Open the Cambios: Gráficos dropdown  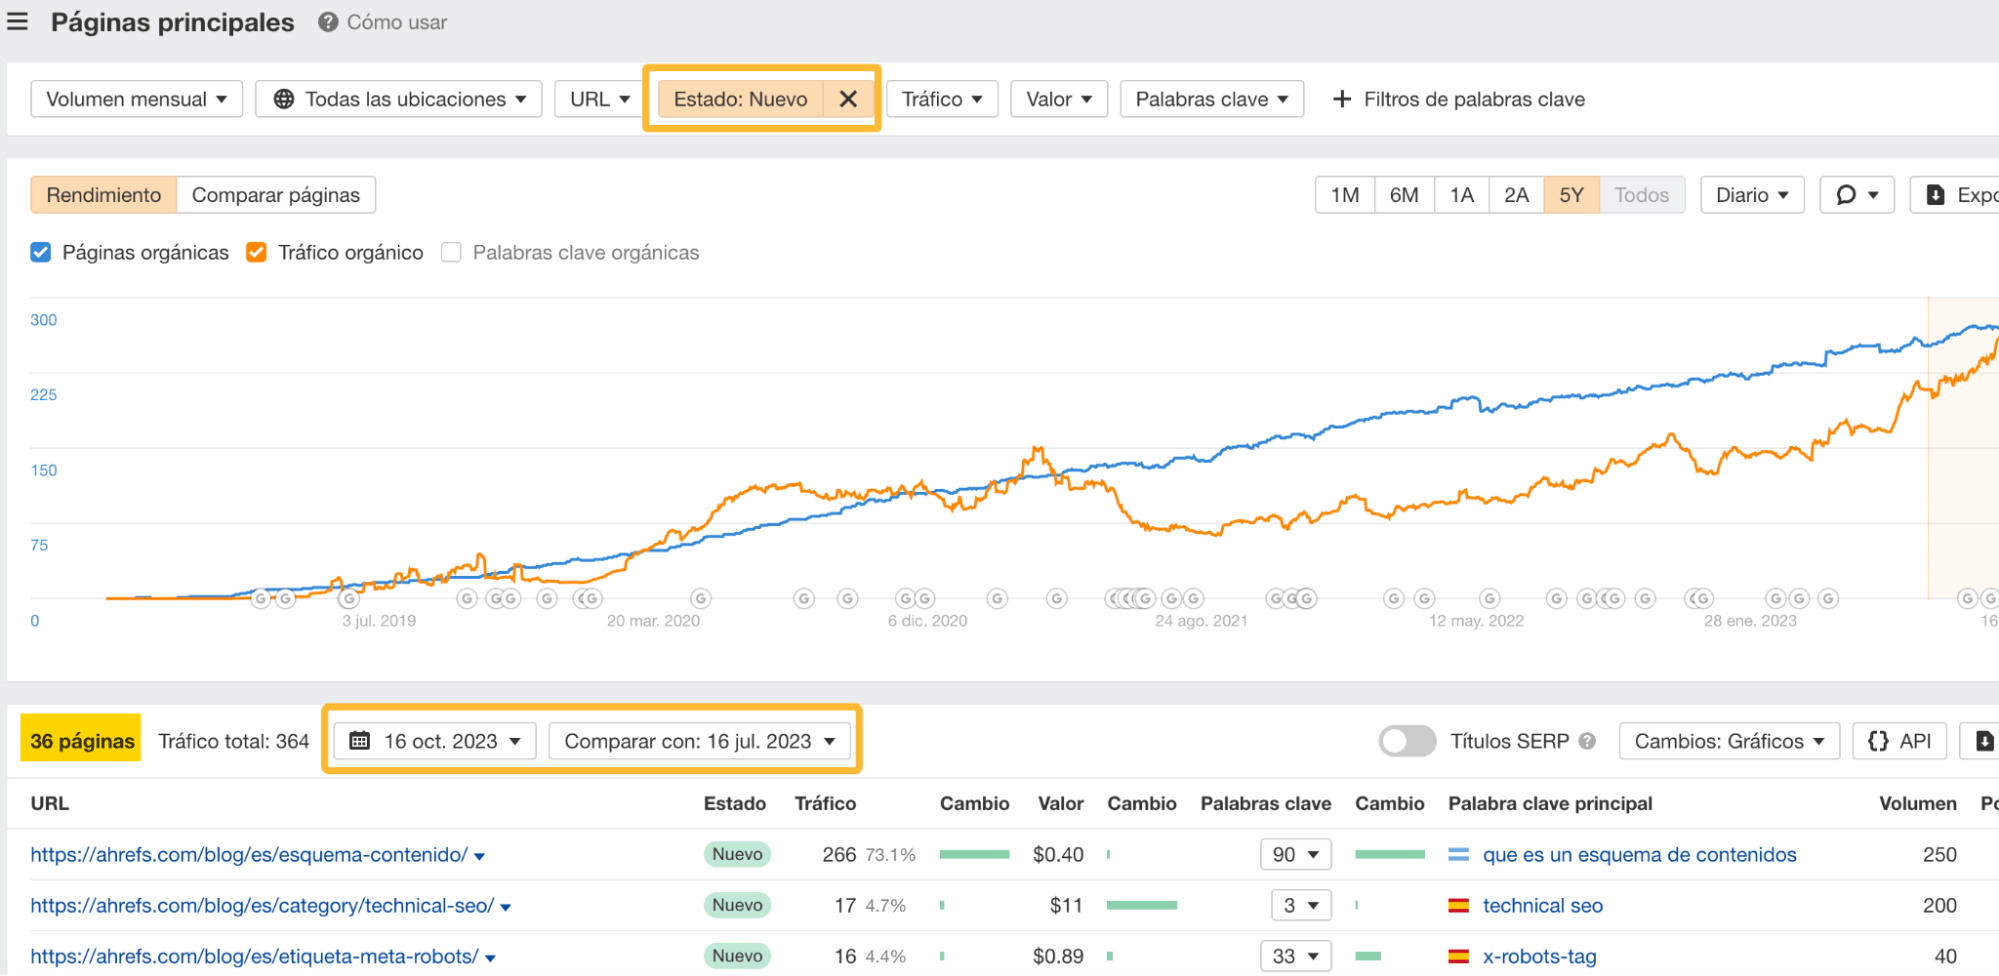point(1728,740)
